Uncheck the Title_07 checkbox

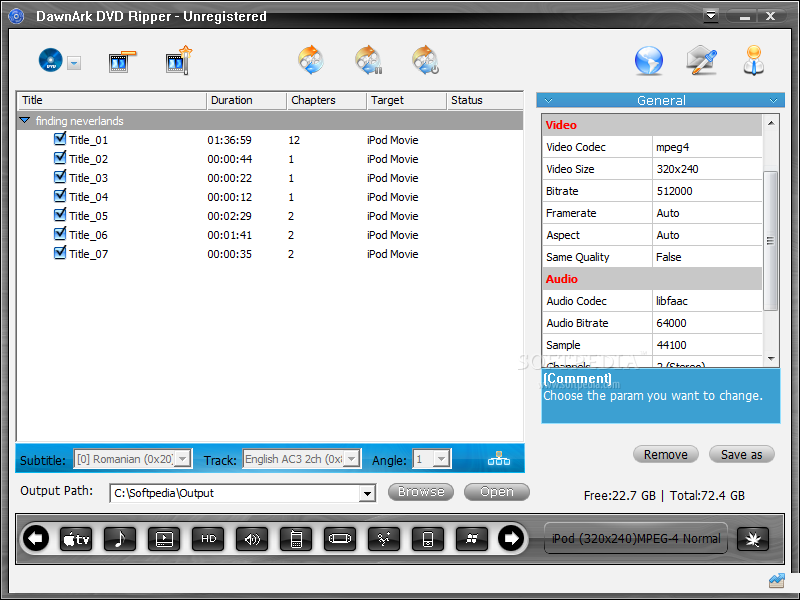60,253
